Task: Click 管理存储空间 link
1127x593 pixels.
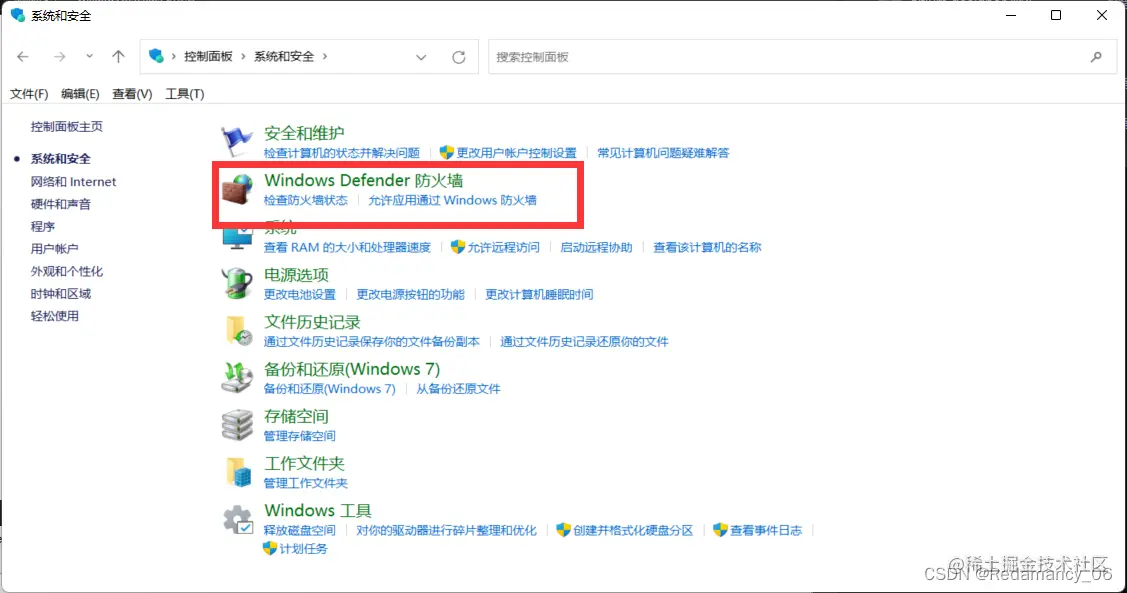Action: 300,436
